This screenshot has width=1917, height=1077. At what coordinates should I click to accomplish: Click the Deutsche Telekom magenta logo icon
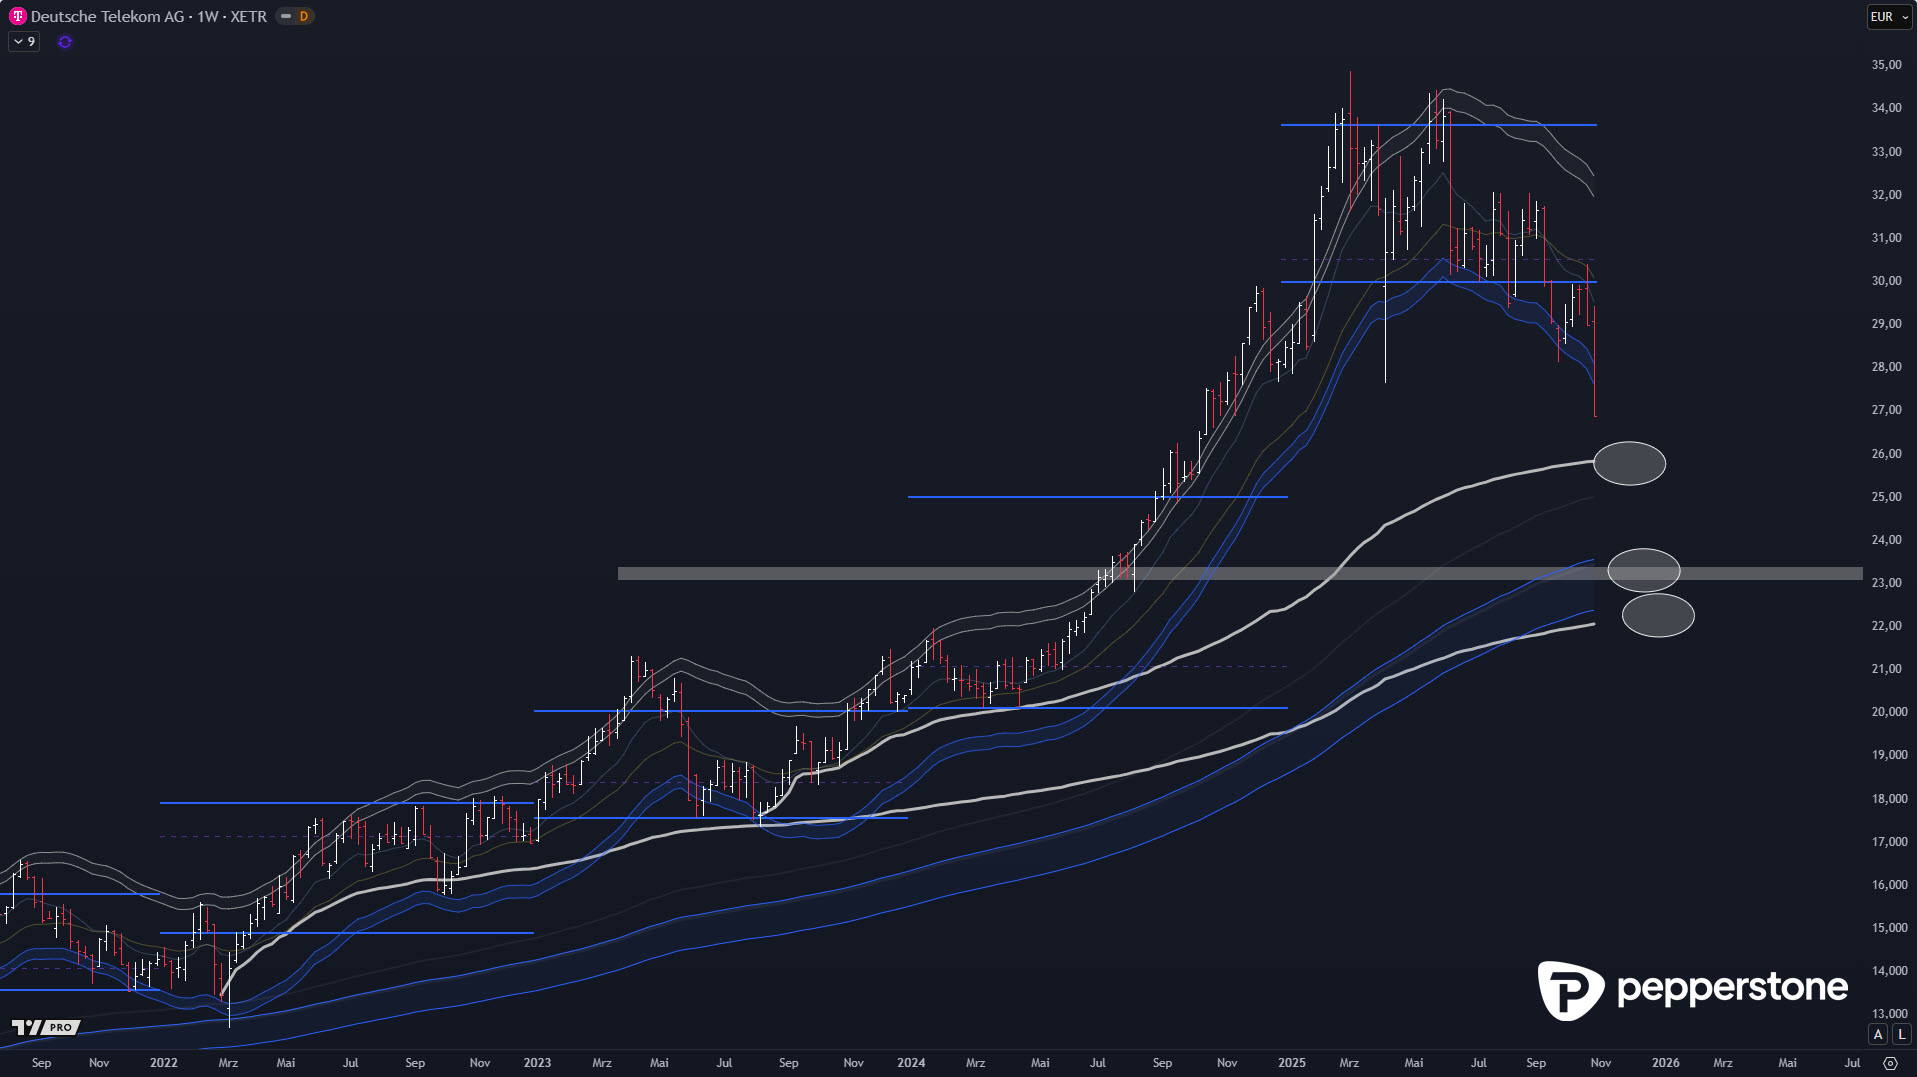click(x=17, y=16)
